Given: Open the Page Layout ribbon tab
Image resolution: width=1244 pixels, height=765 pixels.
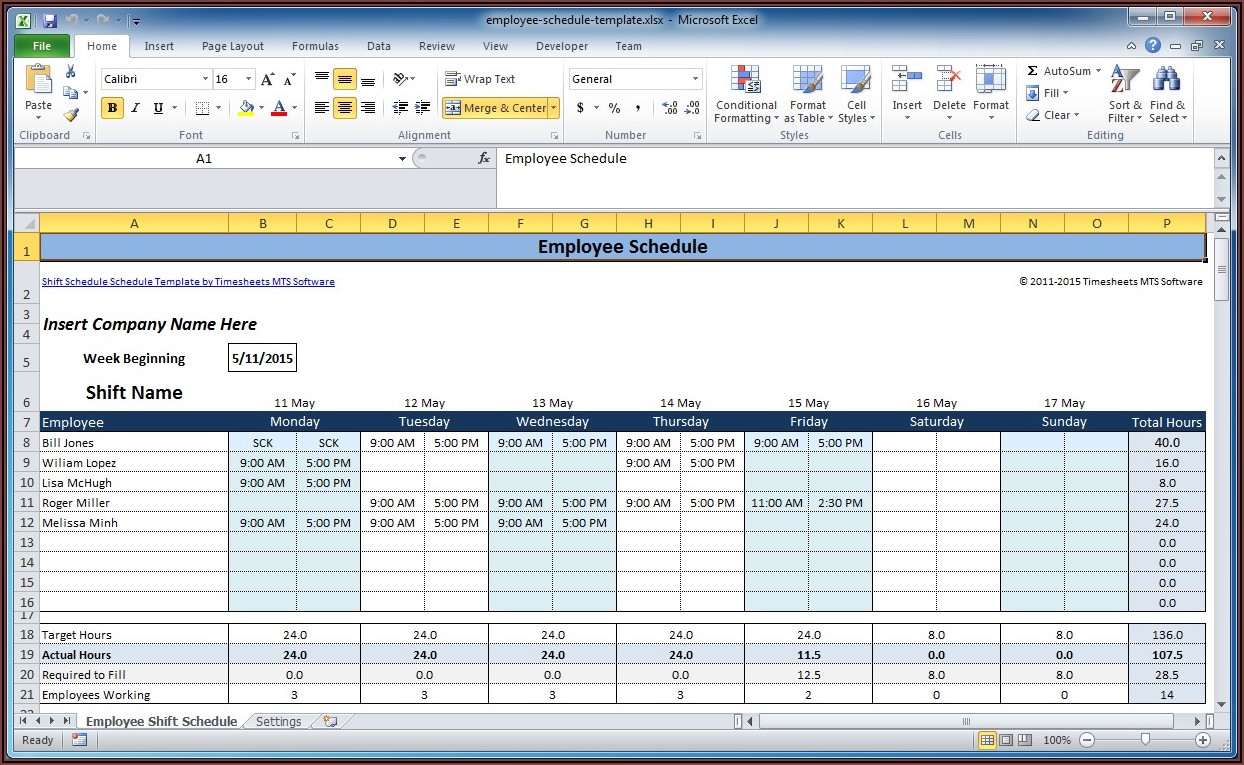Looking at the screenshot, I should click(x=232, y=46).
